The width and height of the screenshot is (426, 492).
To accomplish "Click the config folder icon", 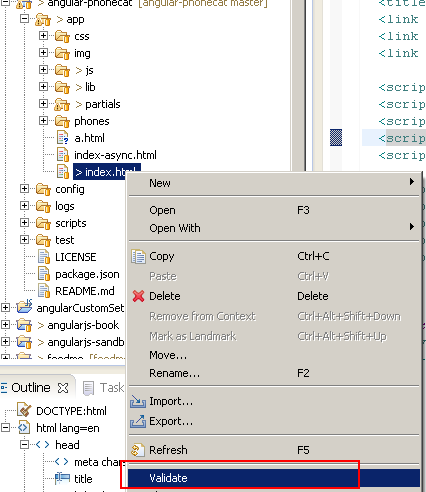I will coord(43,189).
